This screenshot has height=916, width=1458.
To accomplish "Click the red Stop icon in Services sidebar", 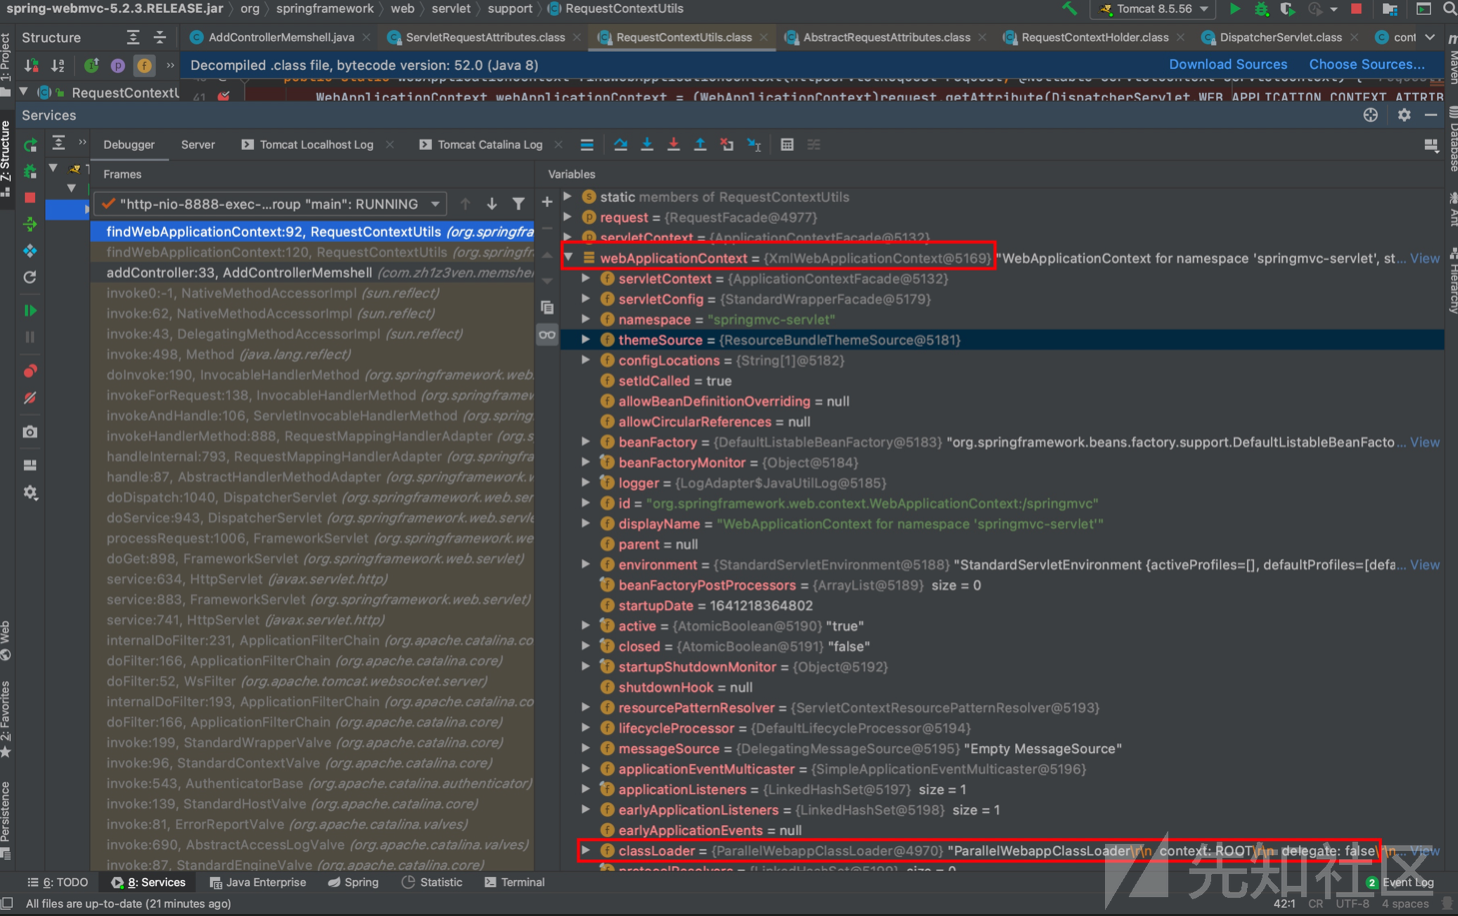I will [x=30, y=198].
